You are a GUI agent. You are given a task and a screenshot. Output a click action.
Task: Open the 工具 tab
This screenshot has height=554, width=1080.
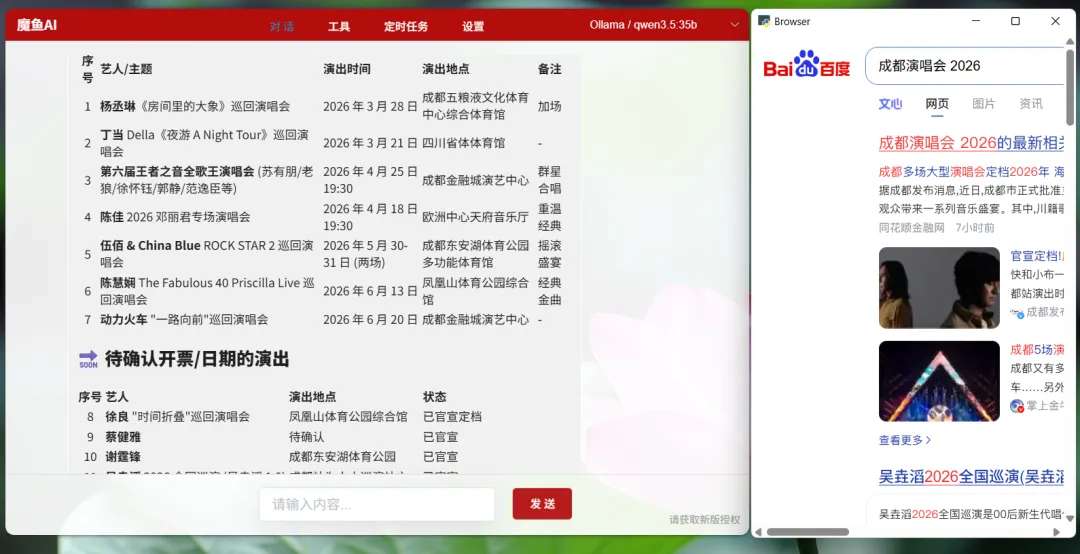[339, 26]
